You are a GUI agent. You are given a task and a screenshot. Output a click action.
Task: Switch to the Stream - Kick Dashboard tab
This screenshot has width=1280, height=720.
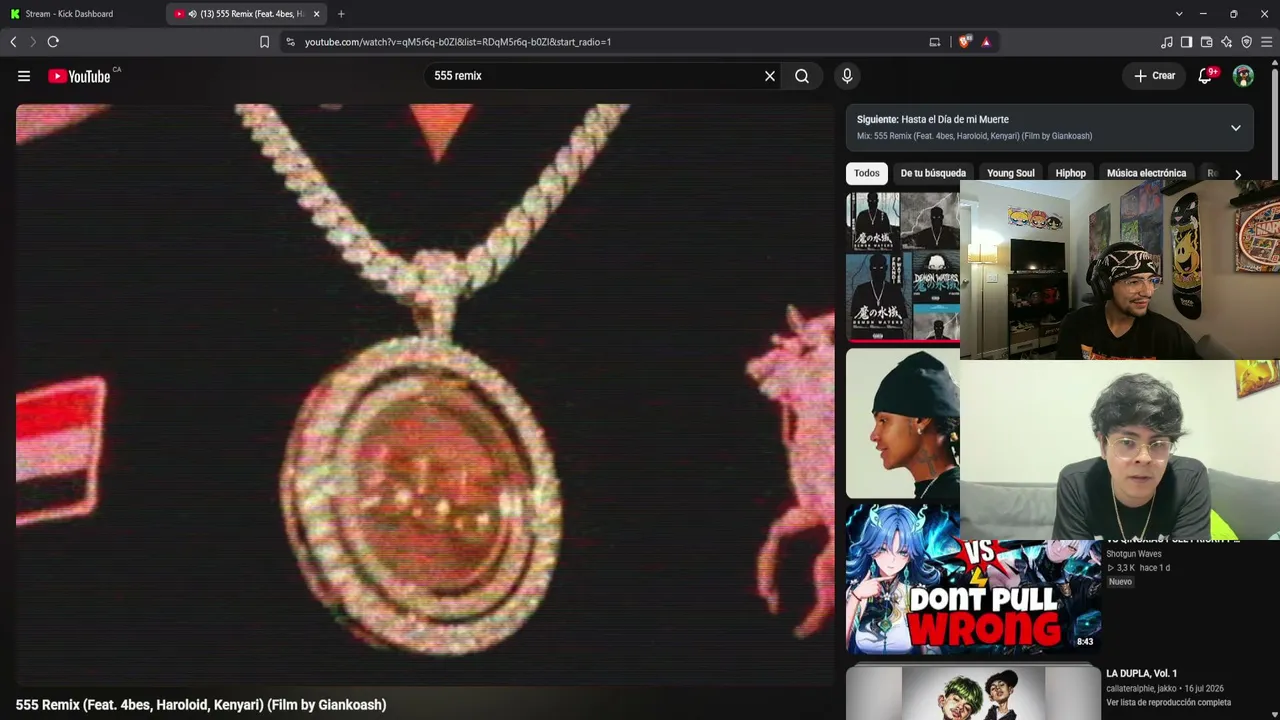coord(82,14)
